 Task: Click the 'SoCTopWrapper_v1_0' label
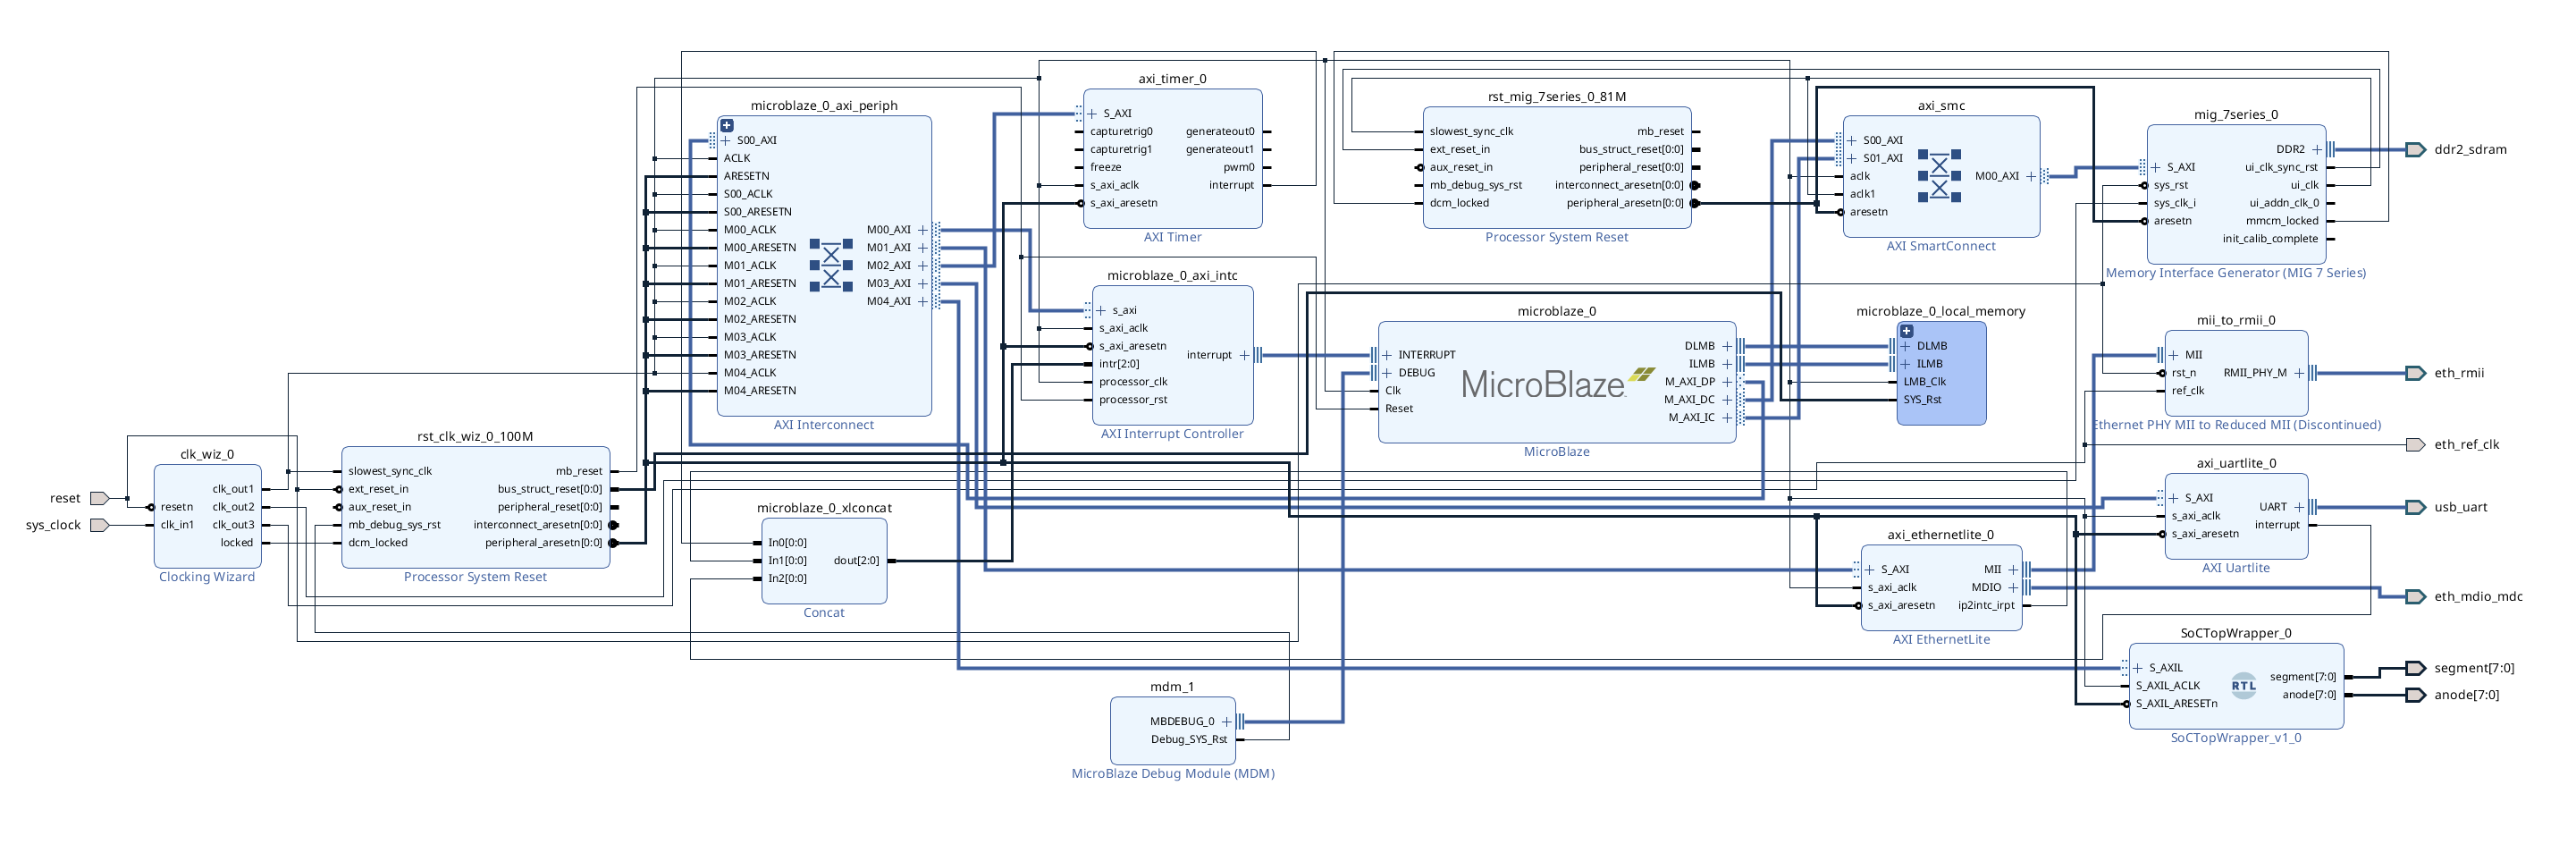[2235, 738]
